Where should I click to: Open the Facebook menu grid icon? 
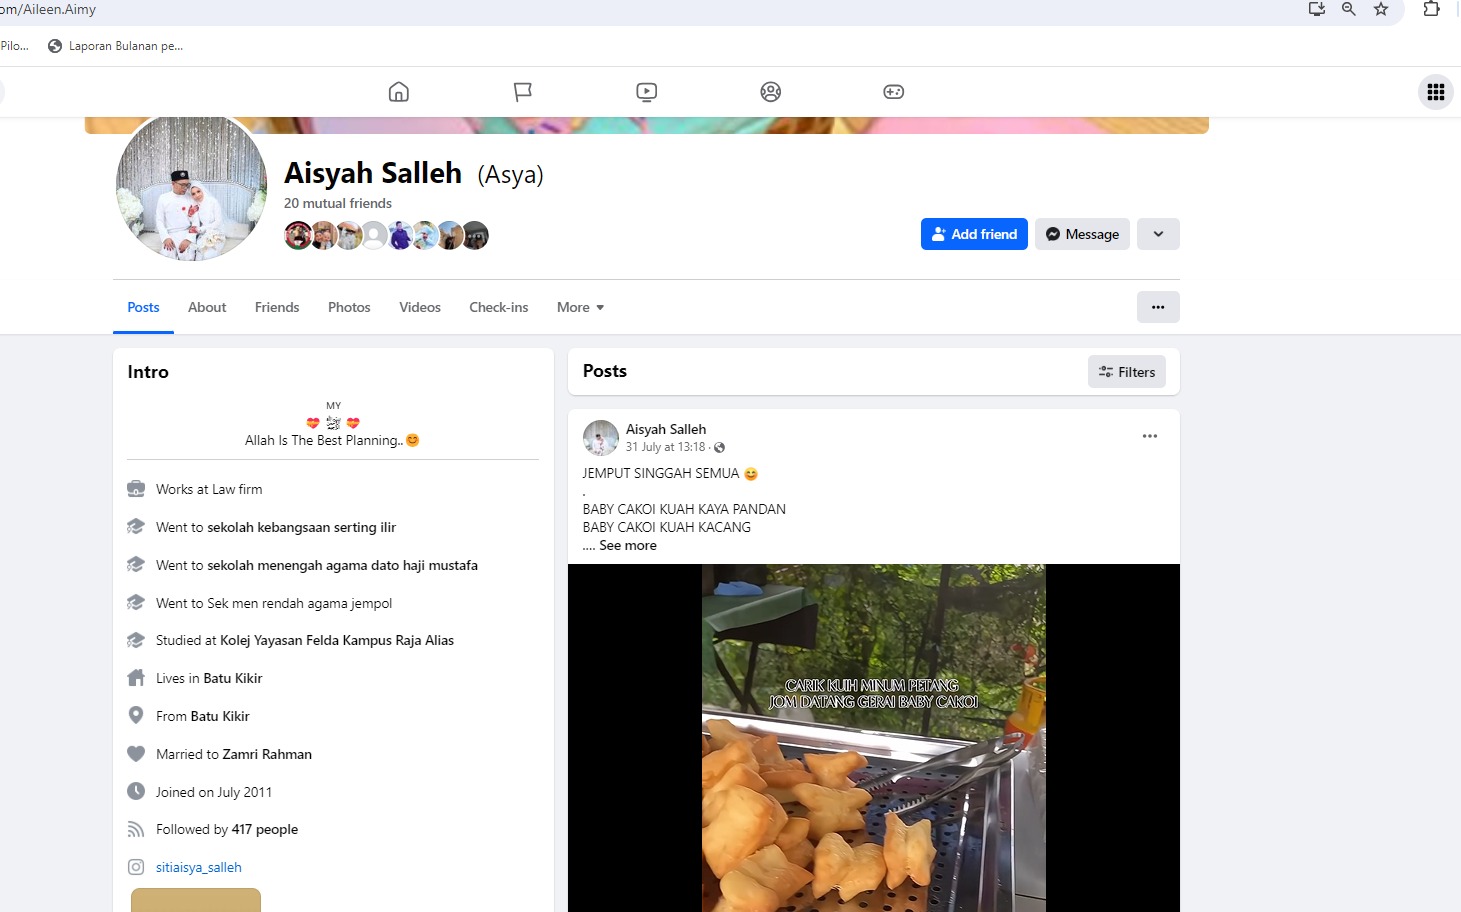(x=1435, y=92)
